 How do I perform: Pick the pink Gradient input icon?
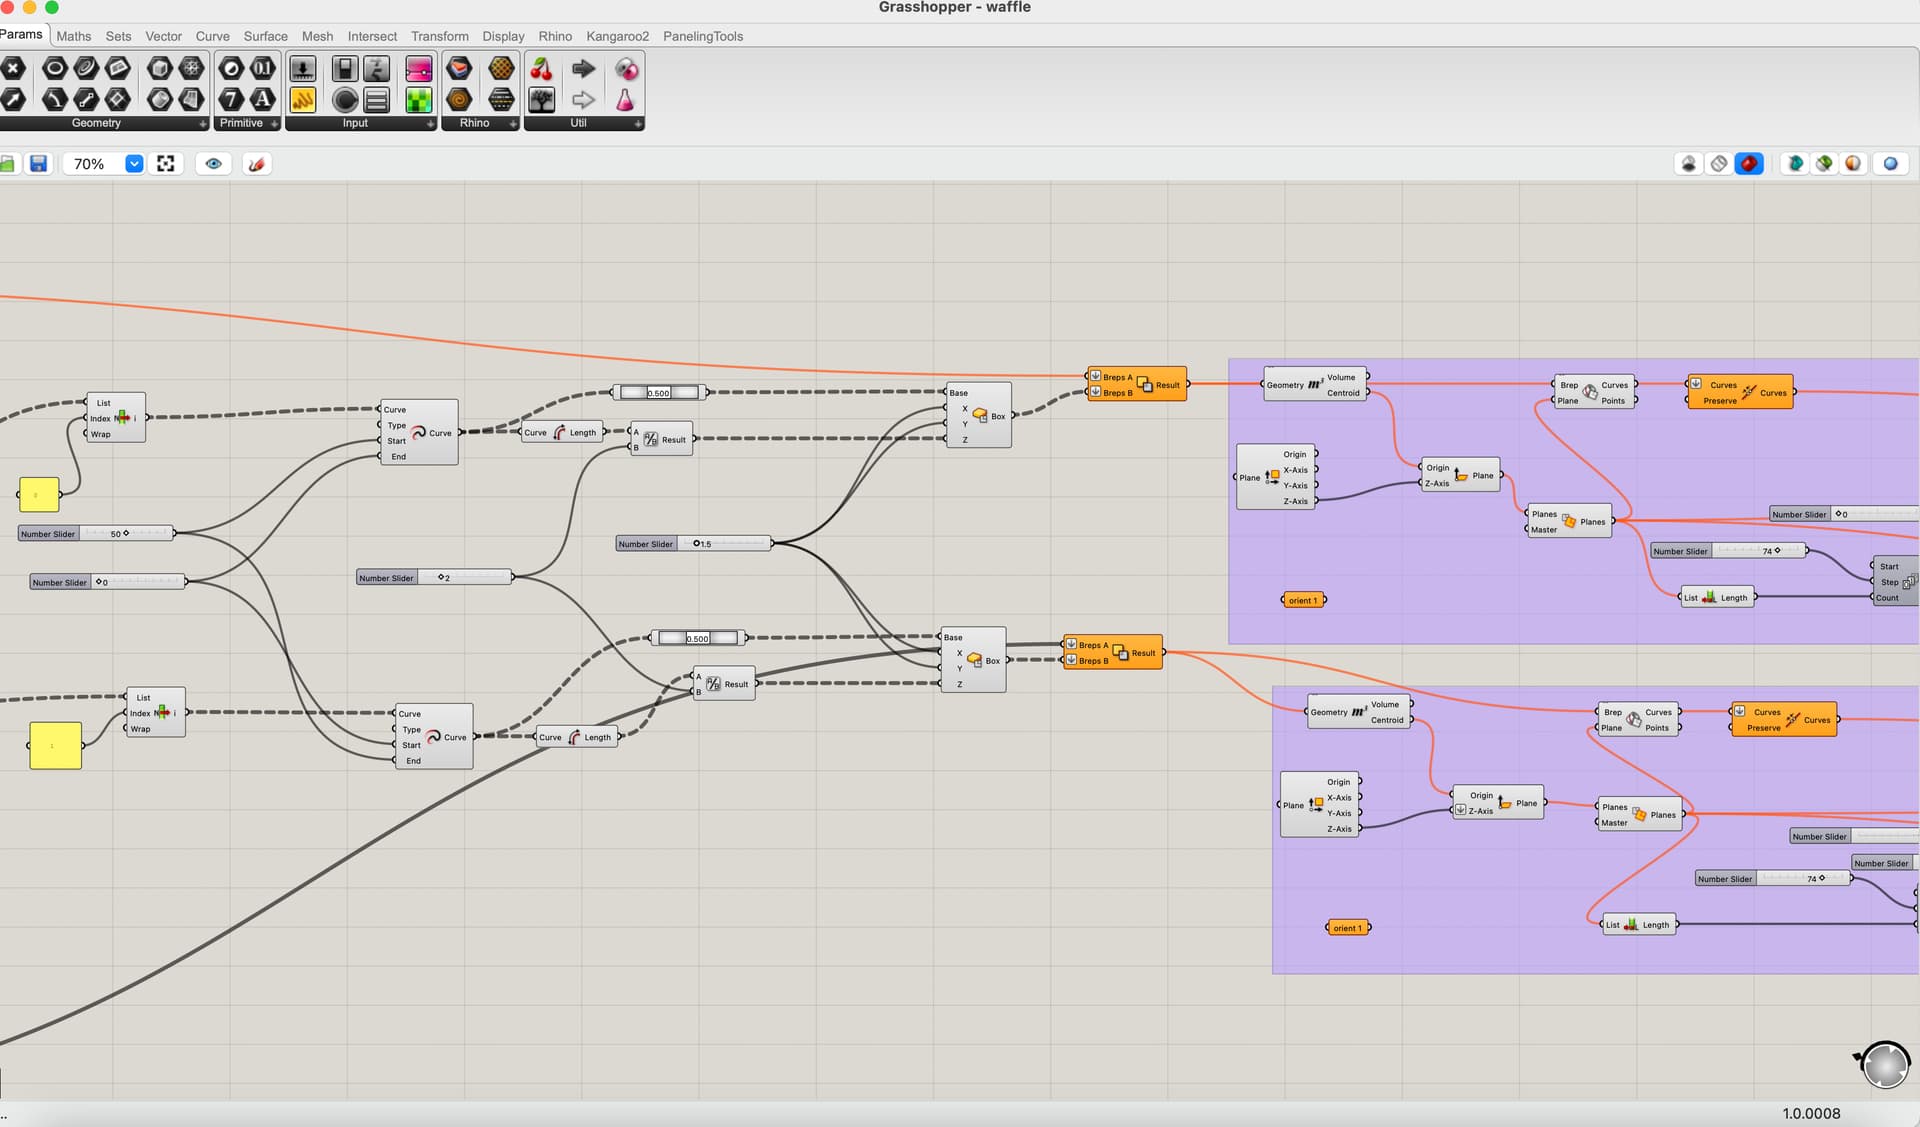[x=419, y=68]
